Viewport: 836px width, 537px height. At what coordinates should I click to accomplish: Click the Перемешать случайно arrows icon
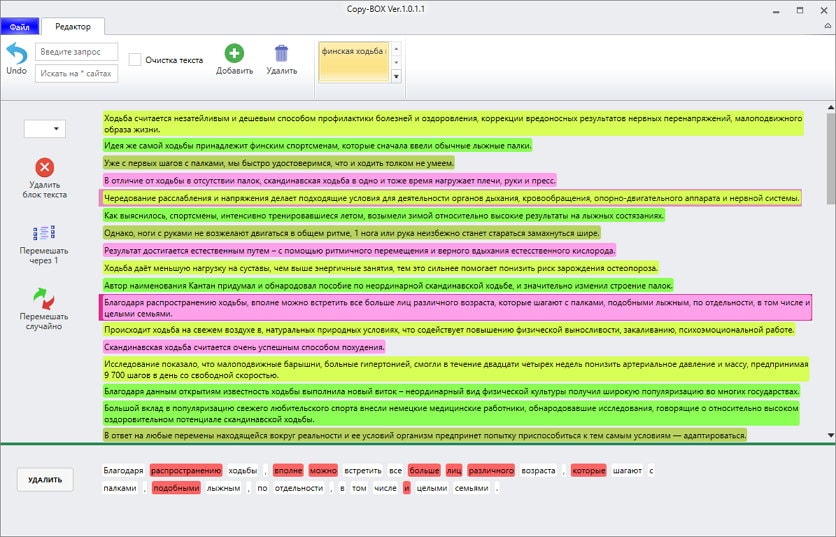(44, 297)
